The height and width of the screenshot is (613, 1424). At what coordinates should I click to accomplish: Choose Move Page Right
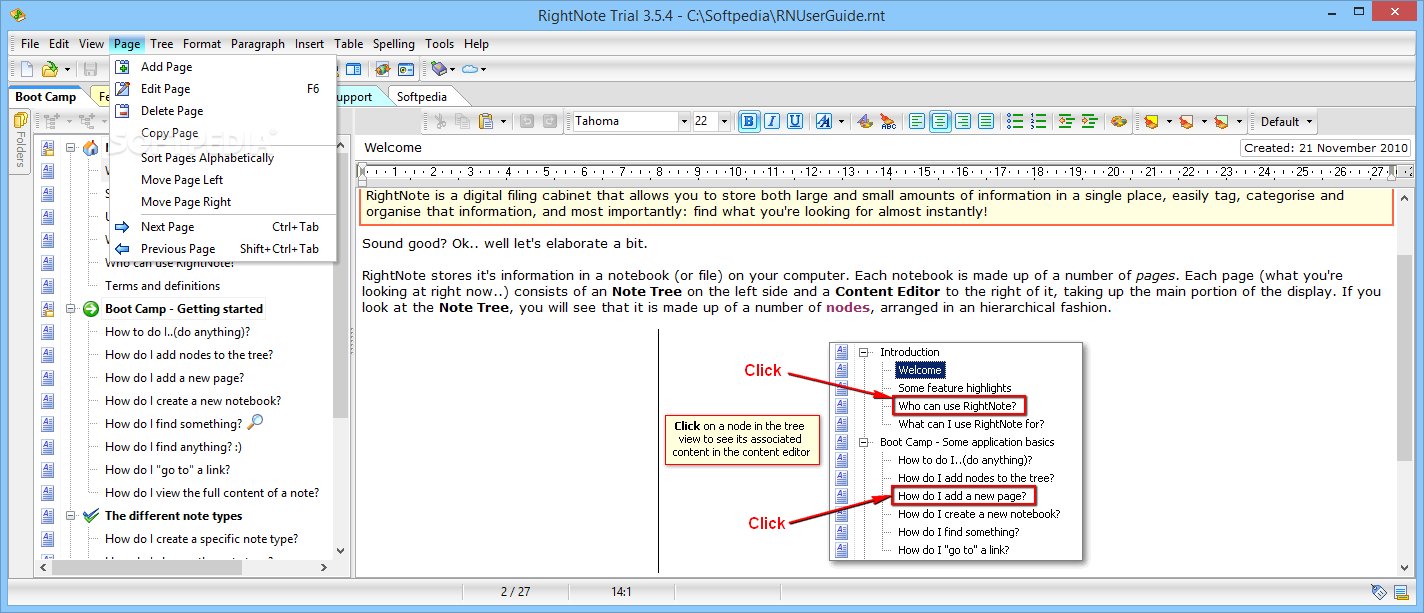(x=186, y=202)
